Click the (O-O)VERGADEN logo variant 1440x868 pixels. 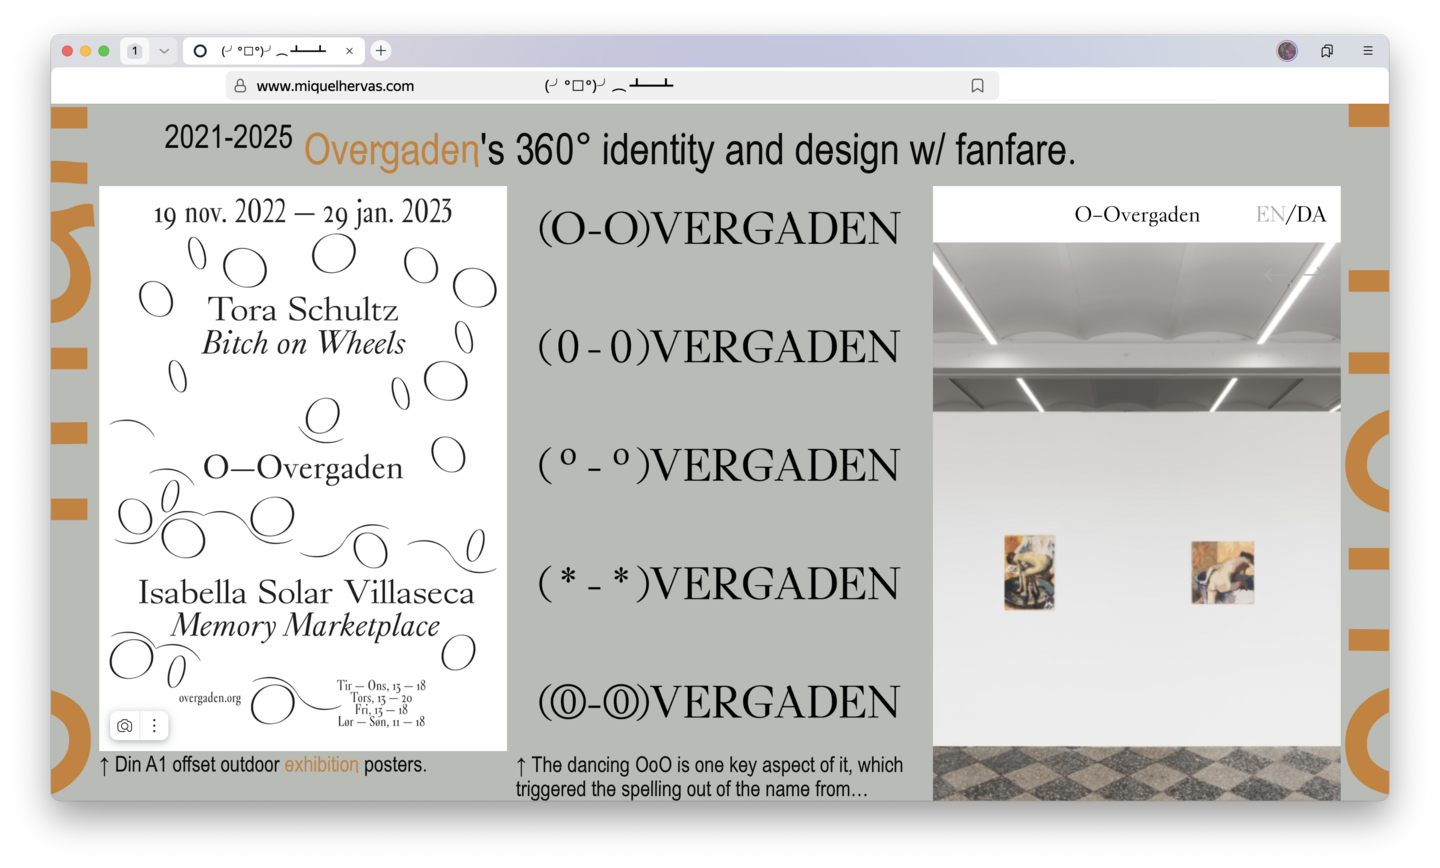pos(719,229)
